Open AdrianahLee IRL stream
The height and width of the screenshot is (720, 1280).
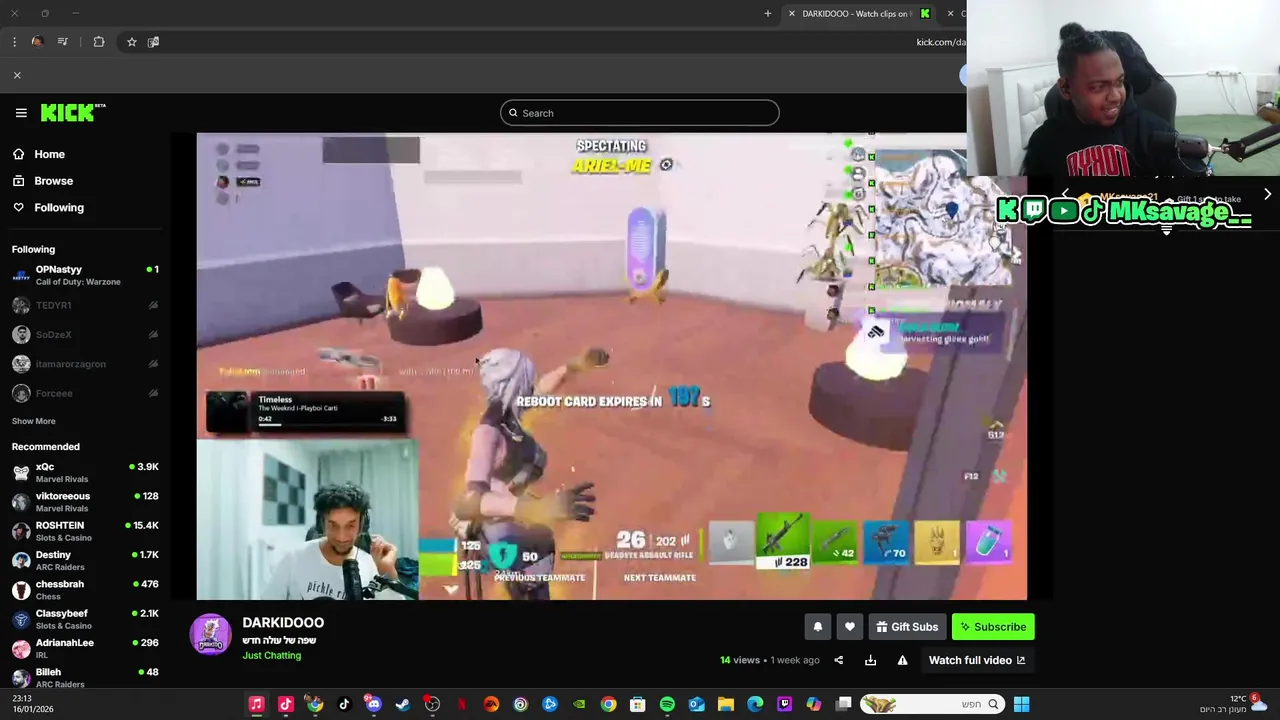click(x=85, y=648)
